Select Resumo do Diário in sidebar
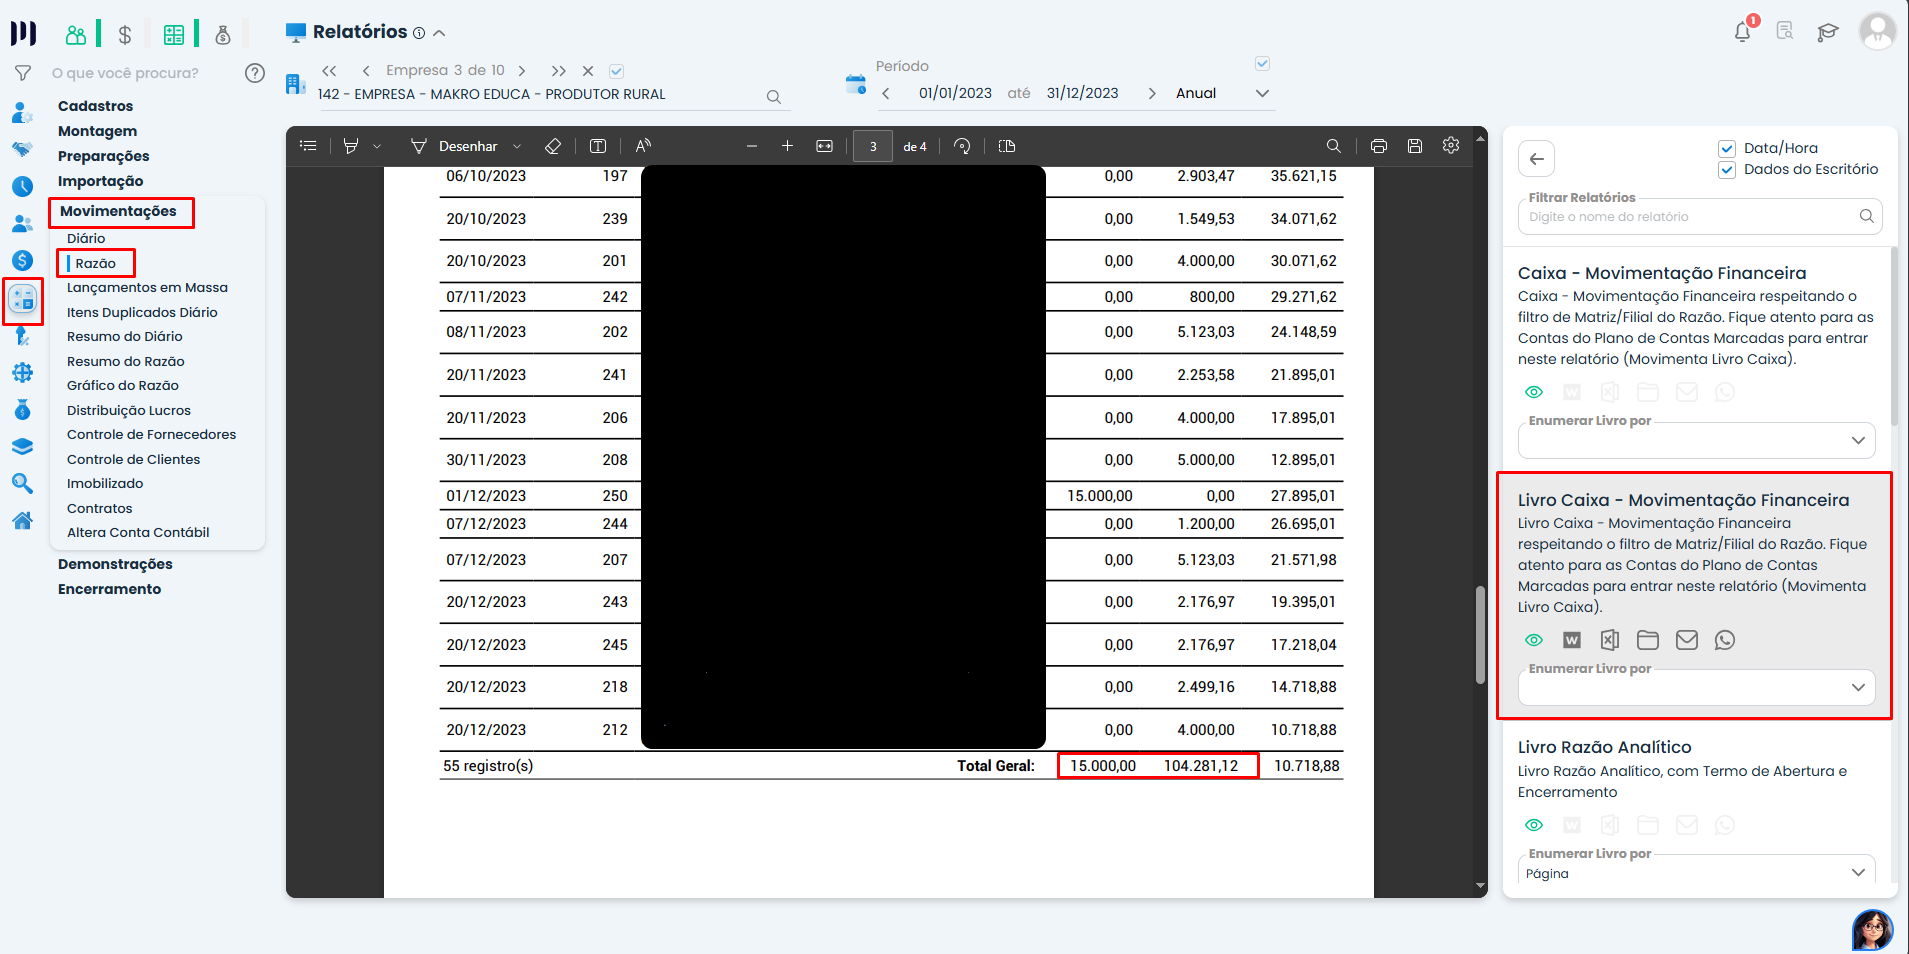The image size is (1909, 954). click(x=125, y=337)
